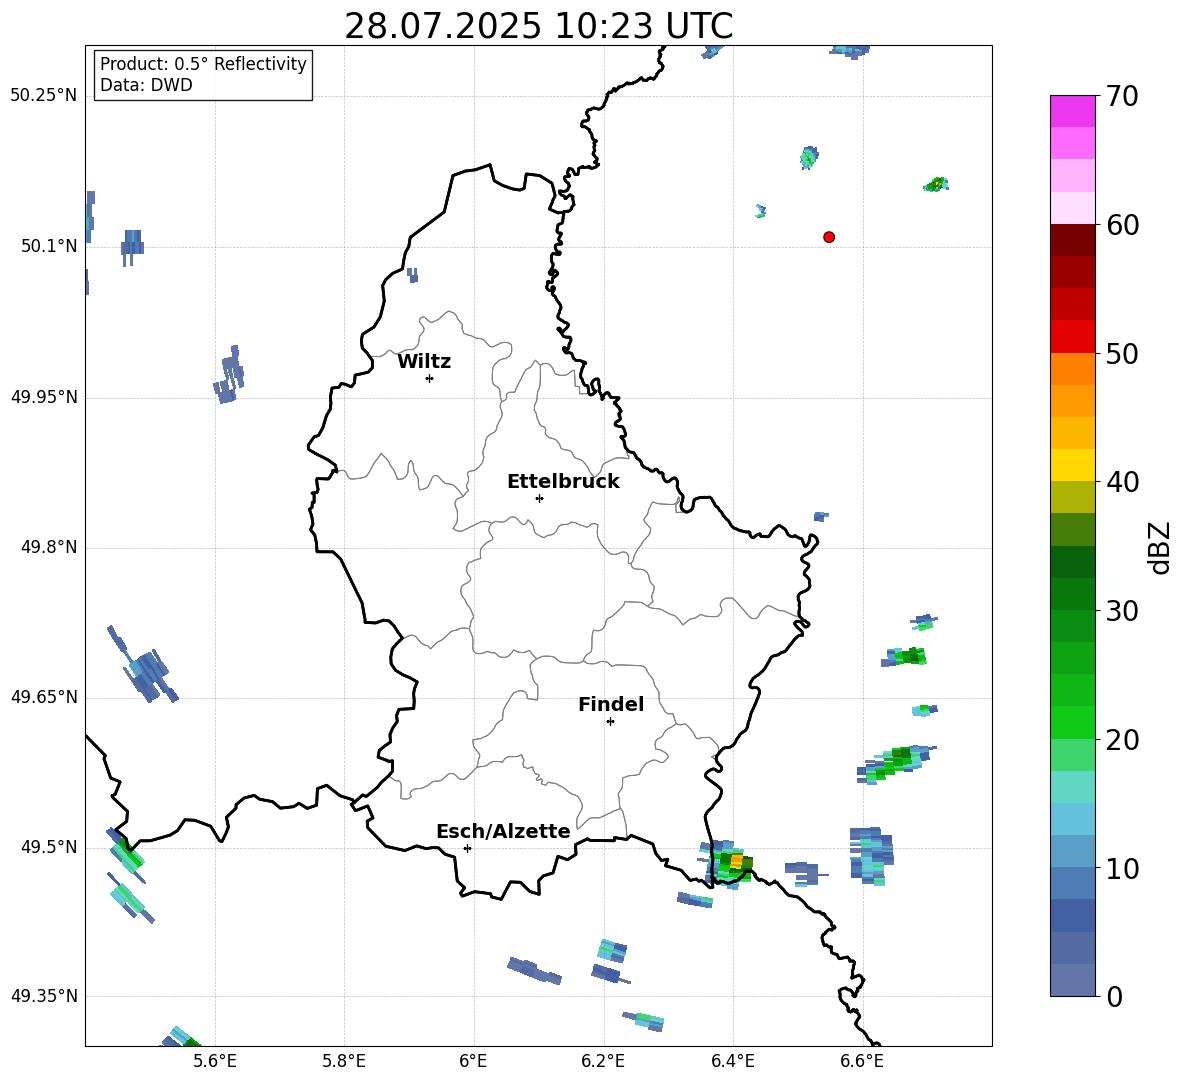Click the 50.1°N latitude label
This screenshot has width=1184, height=1081.
point(48,246)
